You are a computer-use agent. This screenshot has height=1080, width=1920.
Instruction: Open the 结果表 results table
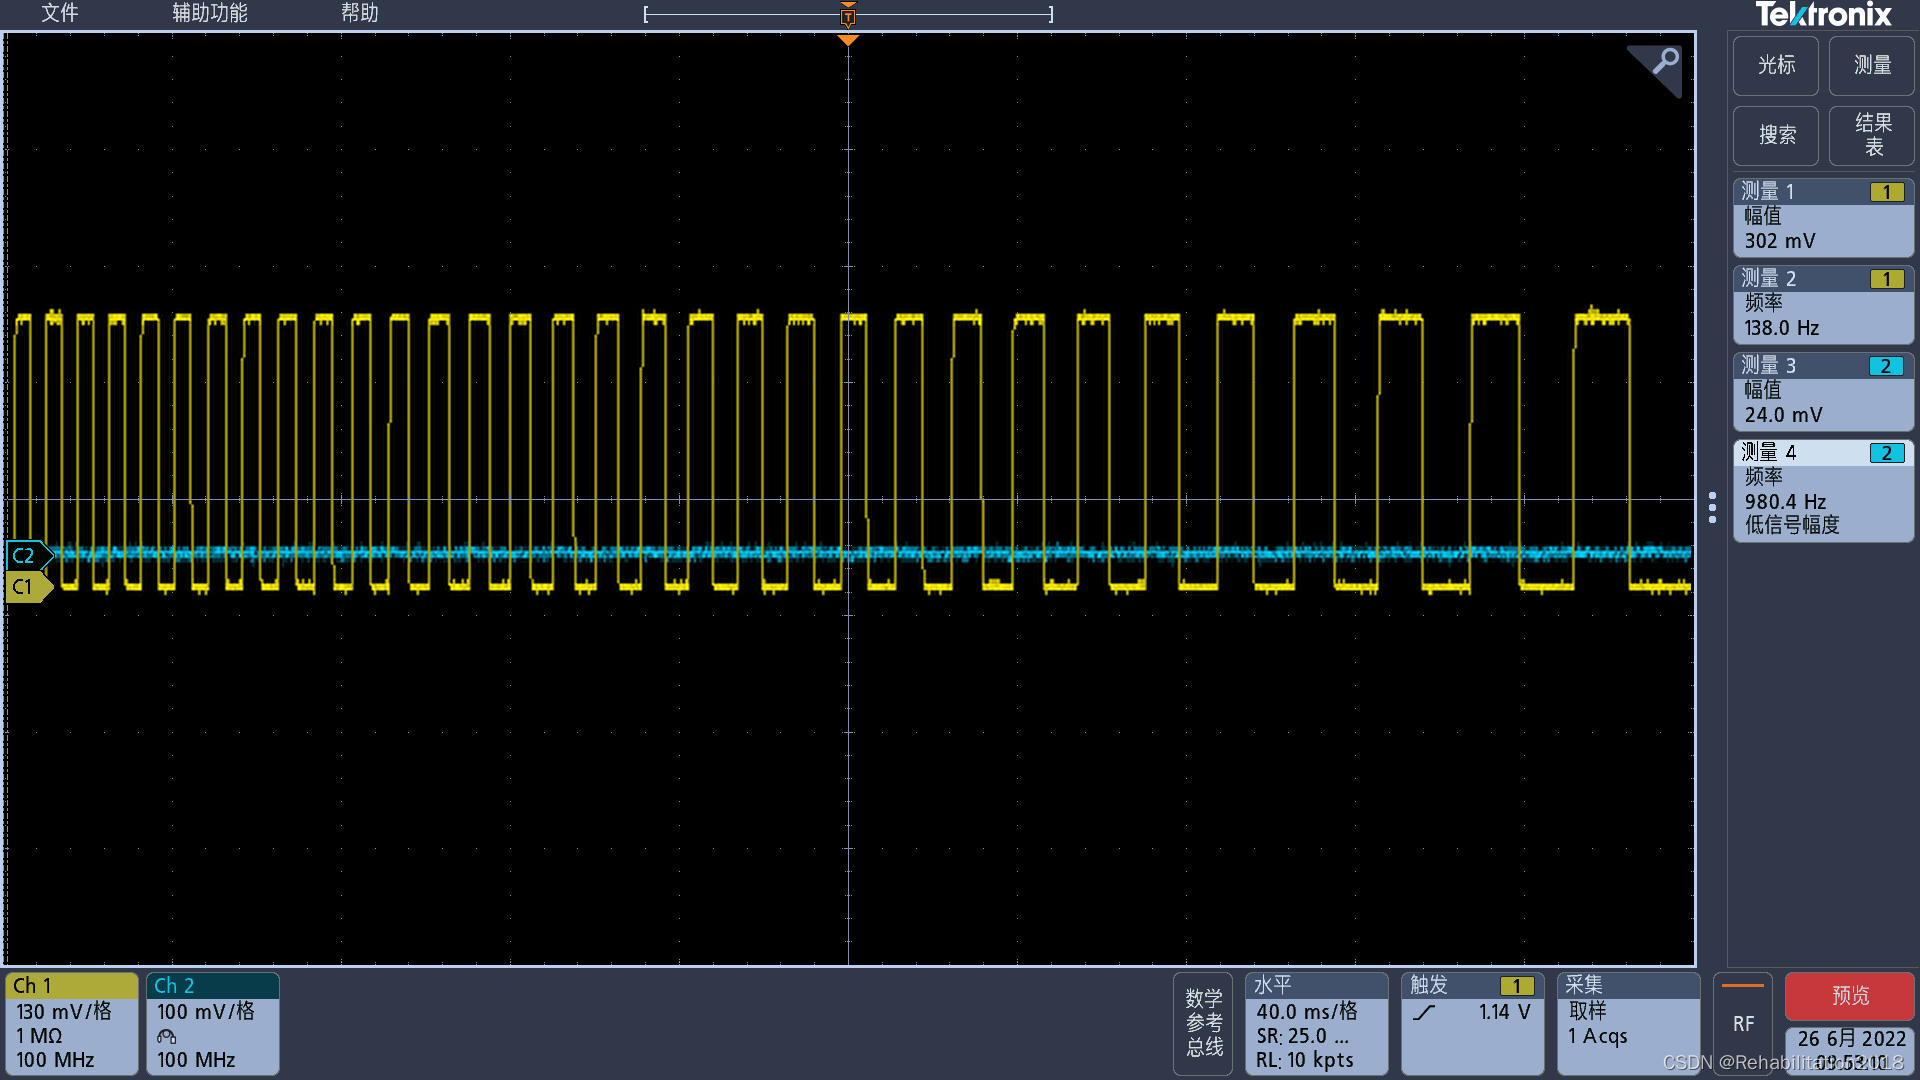[1872, 135]
